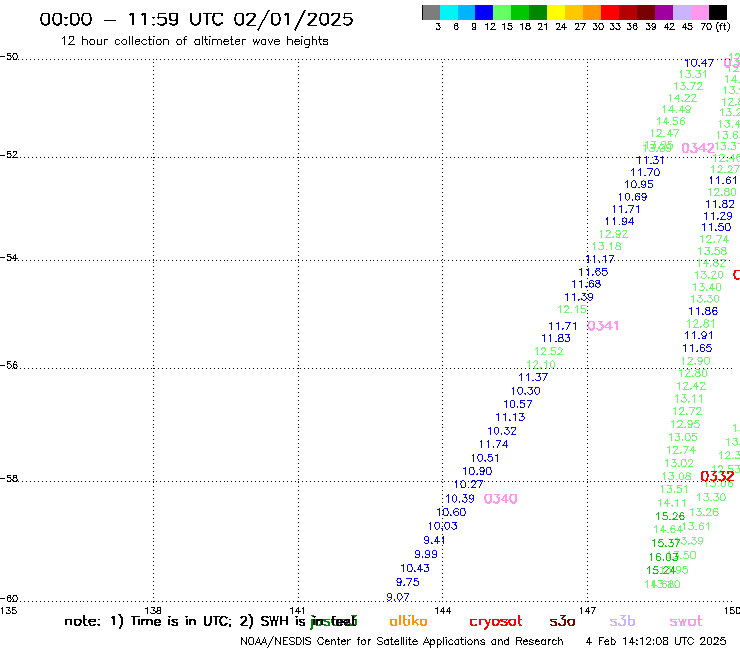
Task: Click the orange 'altika' satellite label
Action: (408, 621)
